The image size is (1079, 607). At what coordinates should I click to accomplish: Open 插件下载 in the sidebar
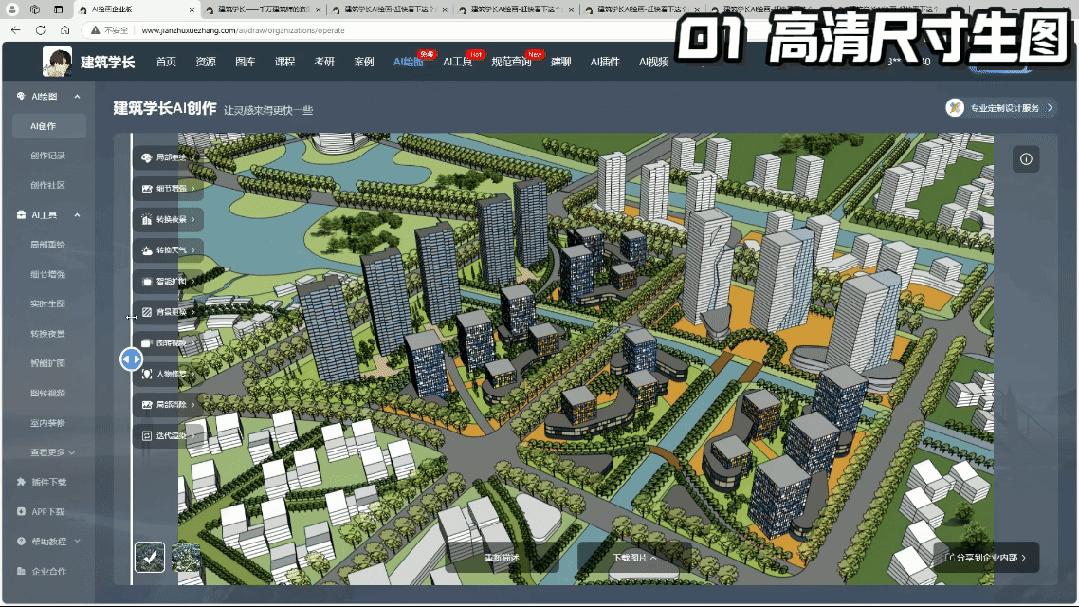[x=48, y=482]
